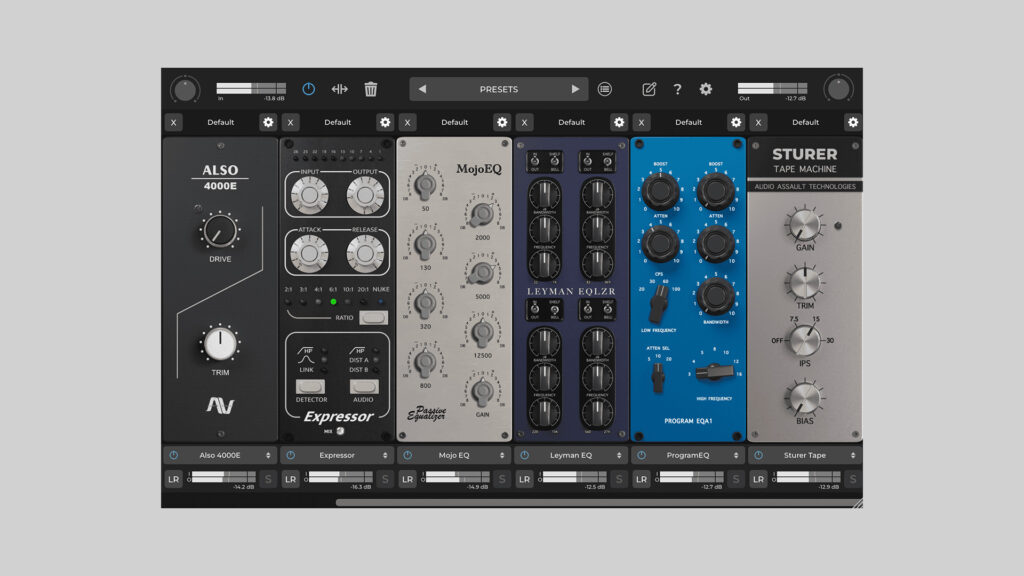Click Default preset label above MojoEQ
The image size is (1024, 576).
coord(455,122)
